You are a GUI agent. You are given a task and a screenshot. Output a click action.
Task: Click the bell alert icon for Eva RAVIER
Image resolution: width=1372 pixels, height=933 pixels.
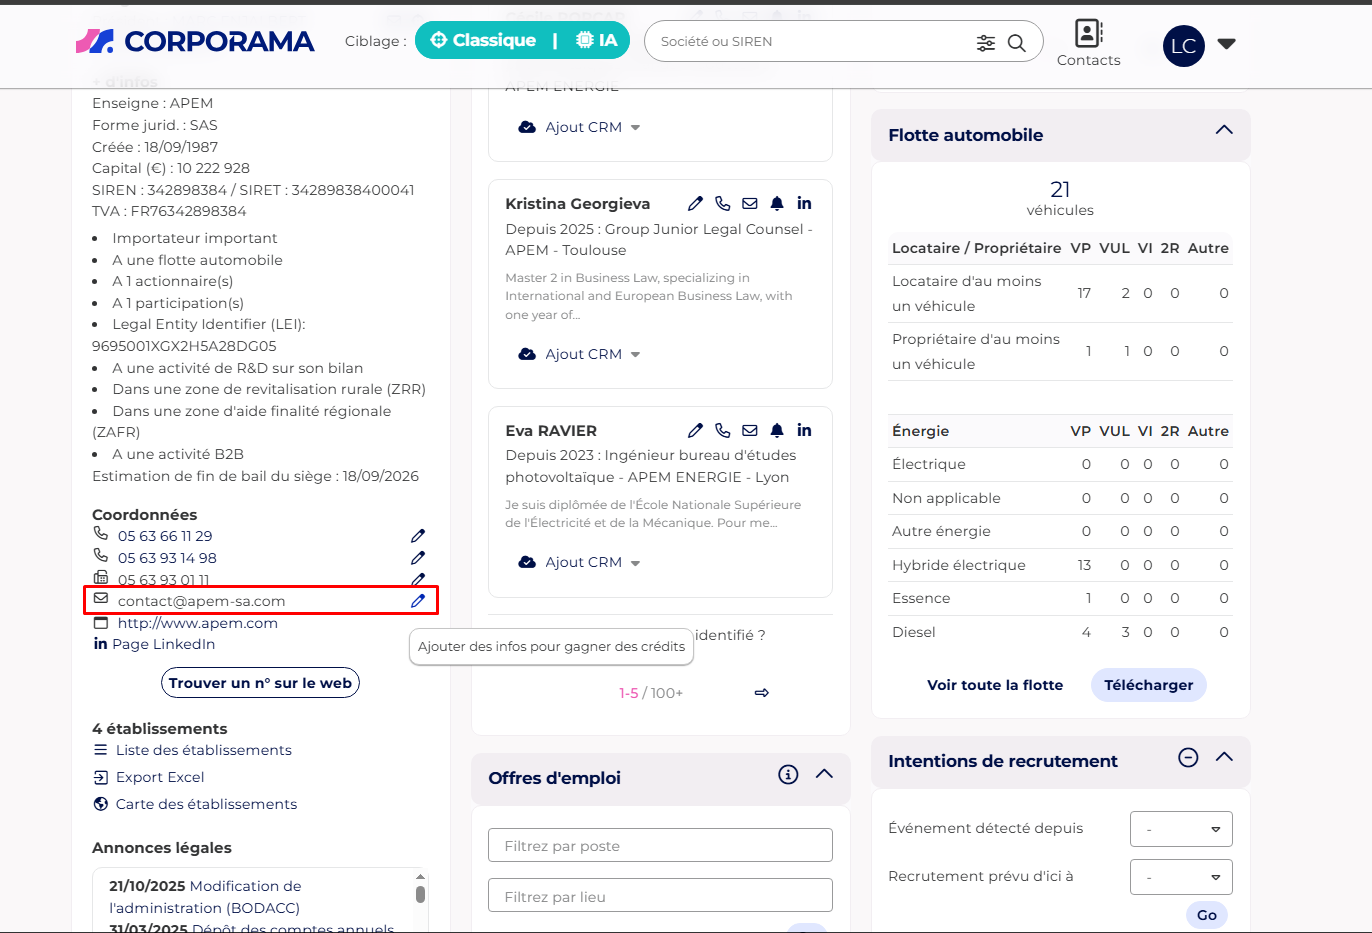777,430
